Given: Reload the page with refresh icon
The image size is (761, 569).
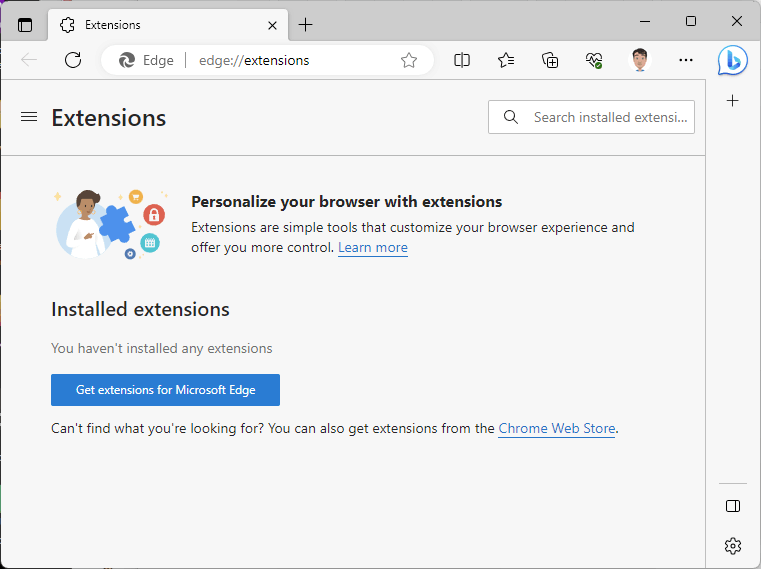Looking at the screenshot, I should [73, 60].
